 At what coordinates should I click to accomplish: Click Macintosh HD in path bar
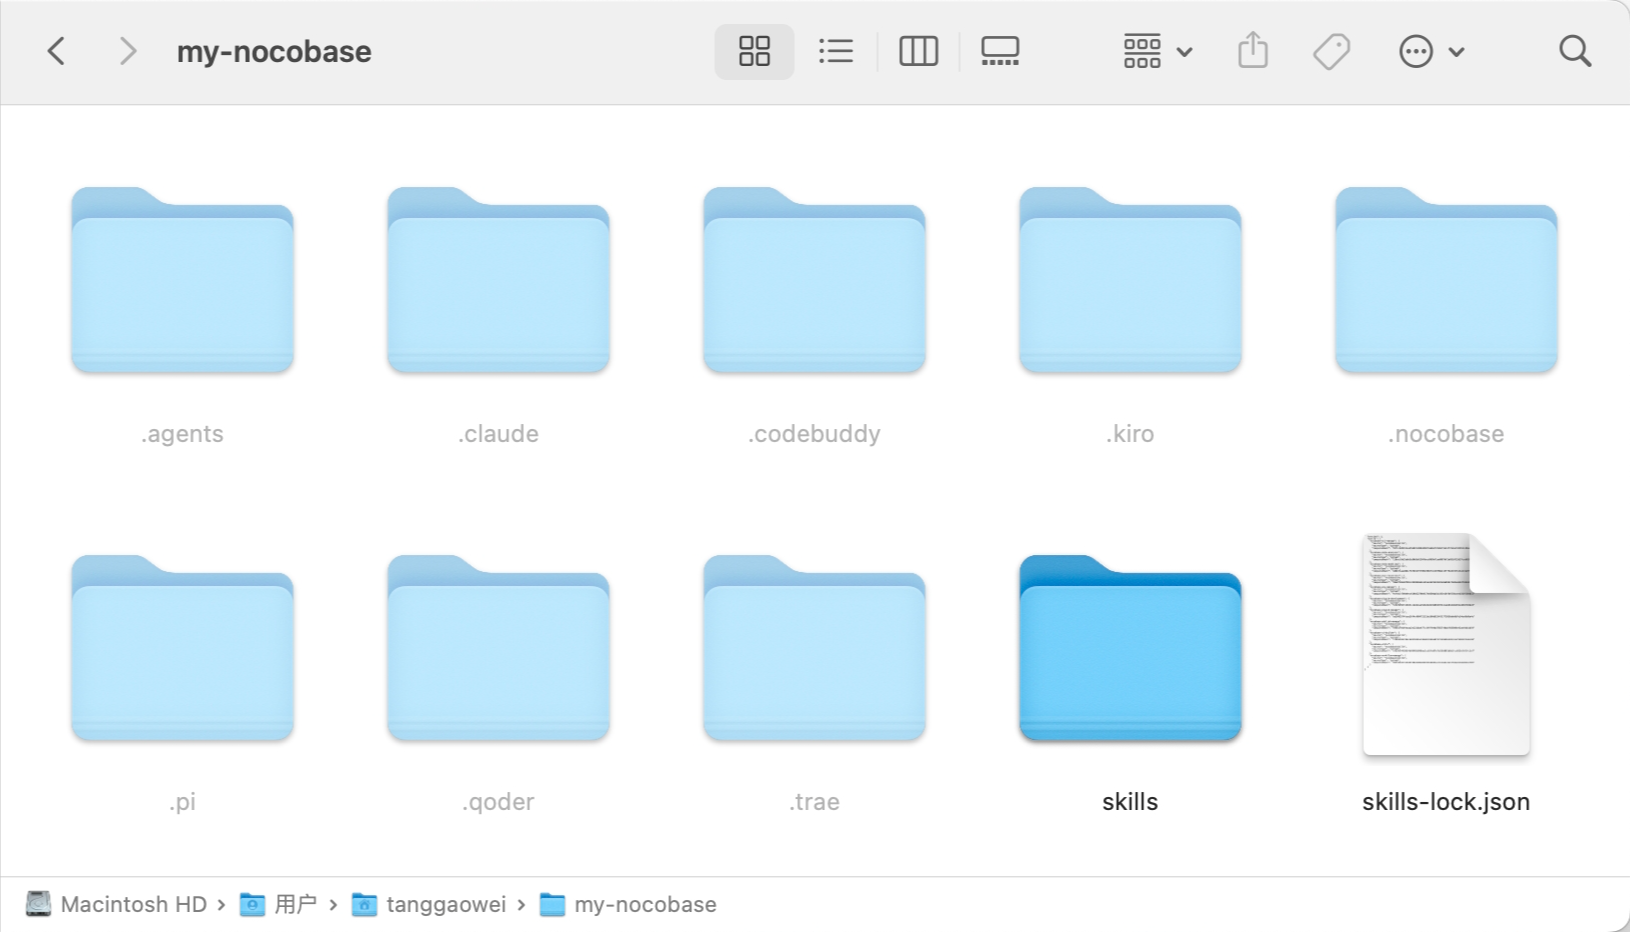coord(133,905)
